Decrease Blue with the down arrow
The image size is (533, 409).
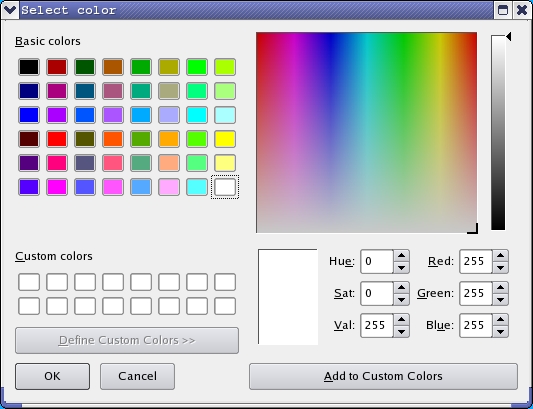click(x=500, y=331)
